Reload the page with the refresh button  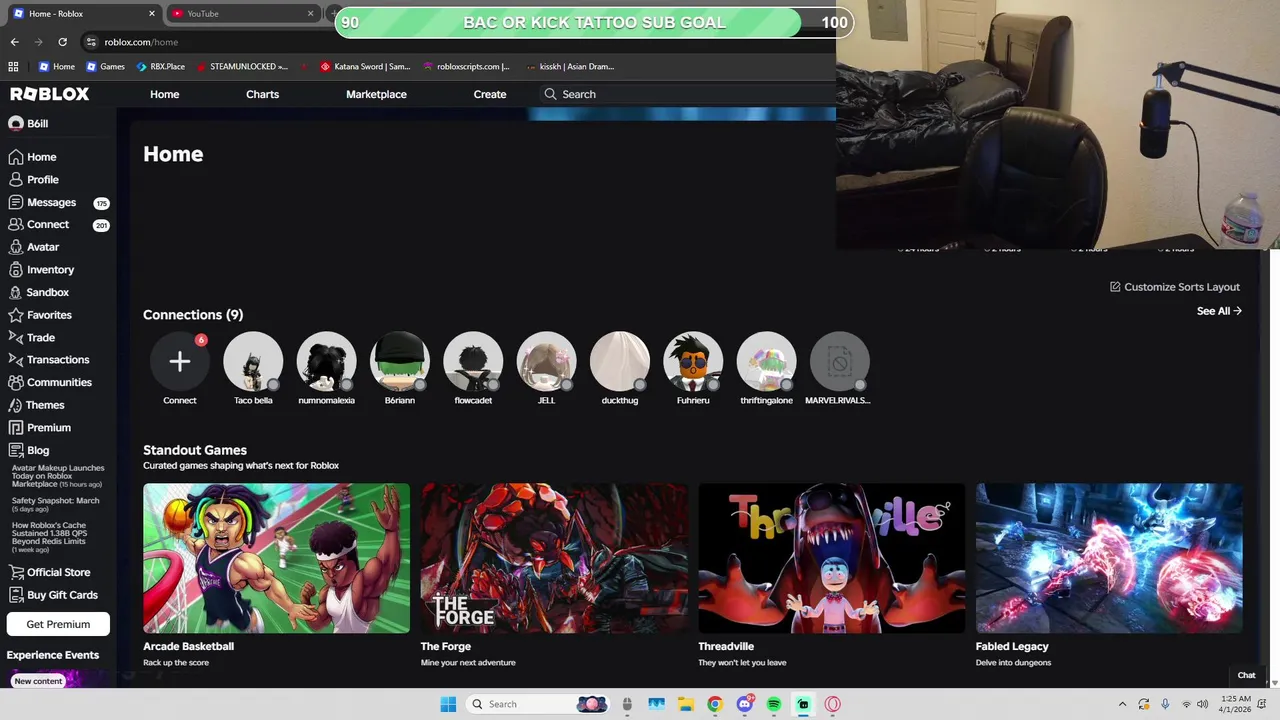pyautogui.click(x=62, y=42)
